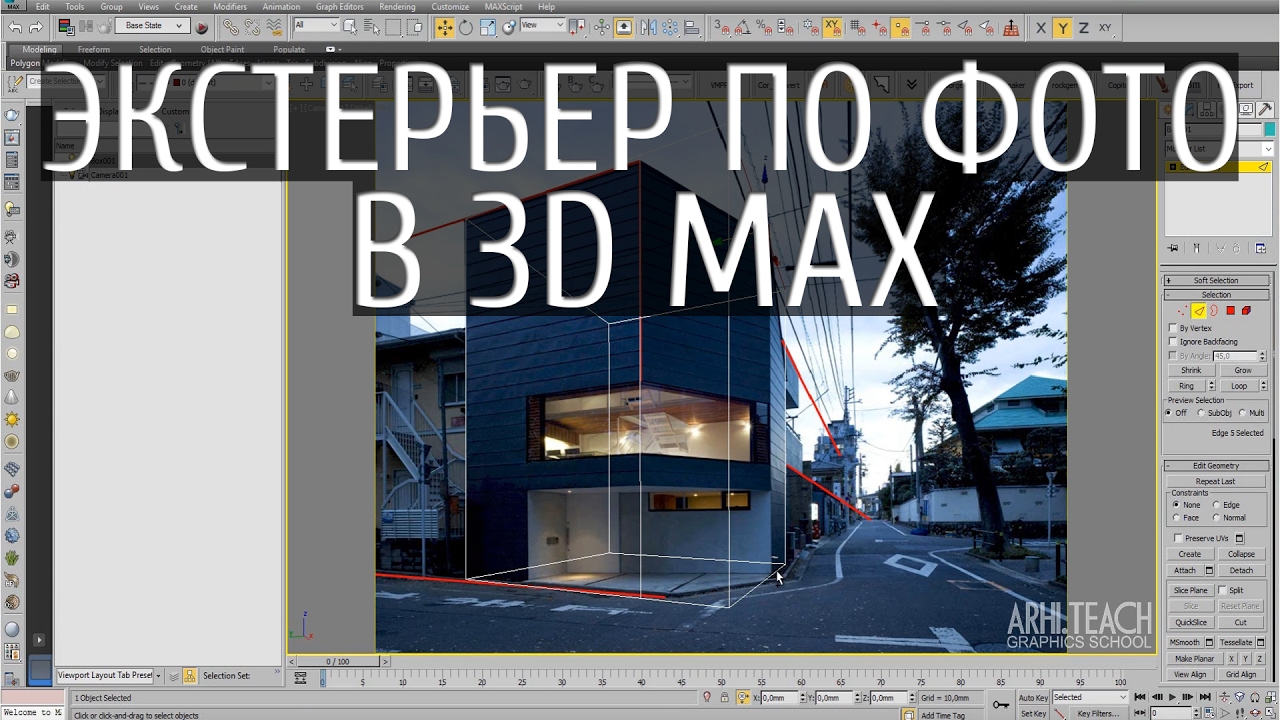This screenshot has width=1280, height=720.
Task: Open the ribbon options arrow after Populate
Action: click(332, 49)
